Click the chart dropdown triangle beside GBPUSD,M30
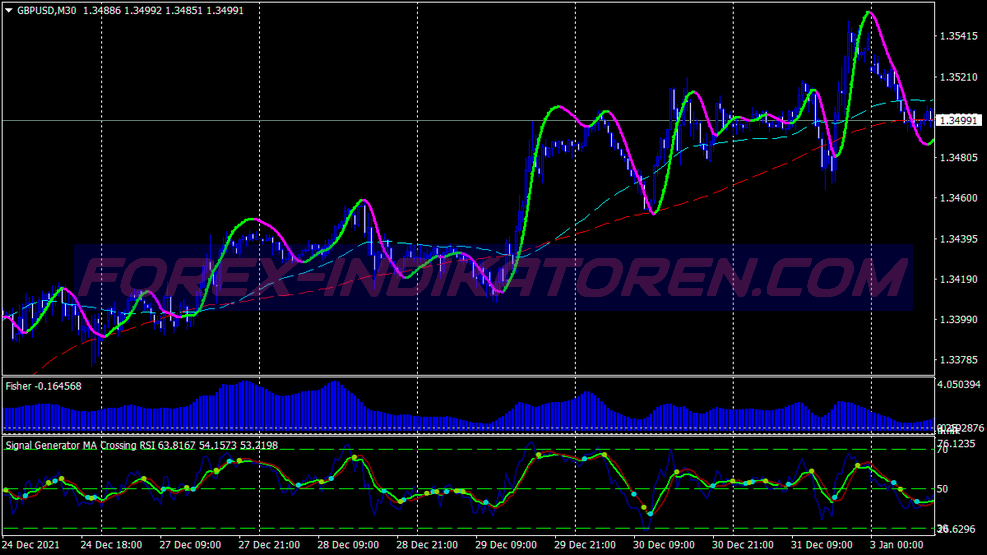The height and width of the screenshot is (555, 987). (x=9, y=11)
